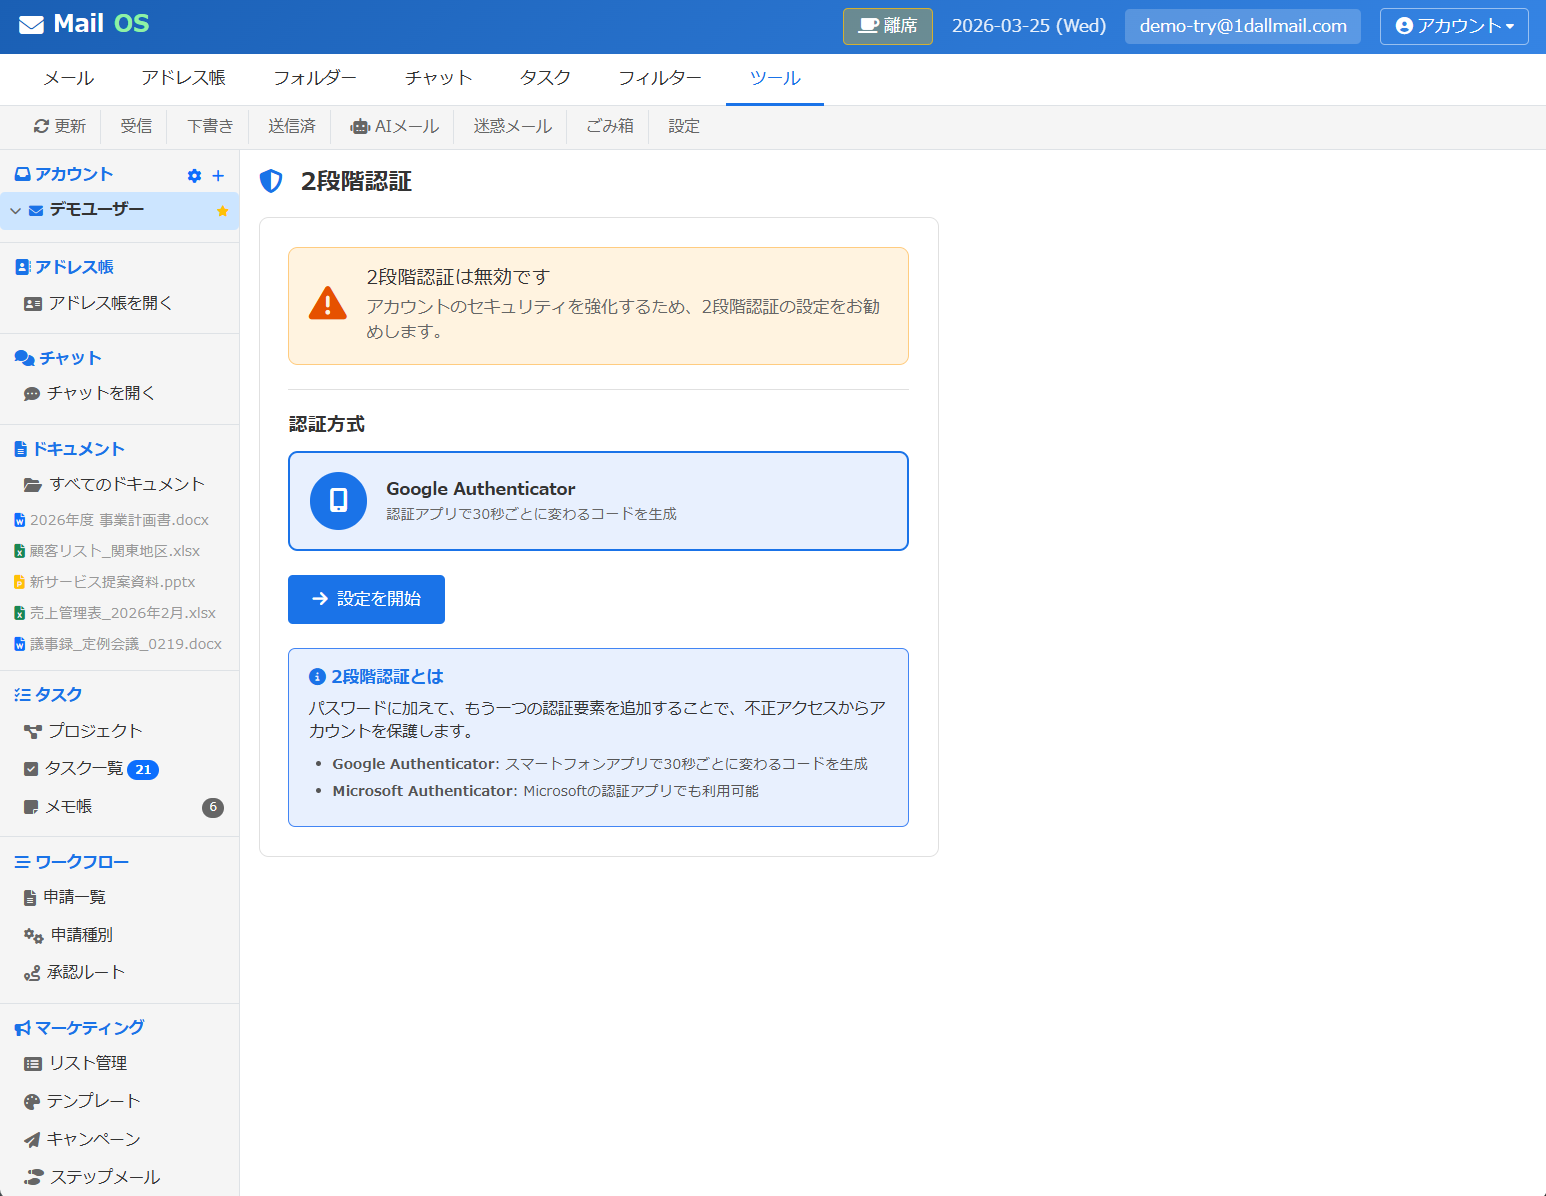The width and height of the screenshot is (1546, 1196).
Task: Switch to the チャット navigation tab
Action: 438,77
